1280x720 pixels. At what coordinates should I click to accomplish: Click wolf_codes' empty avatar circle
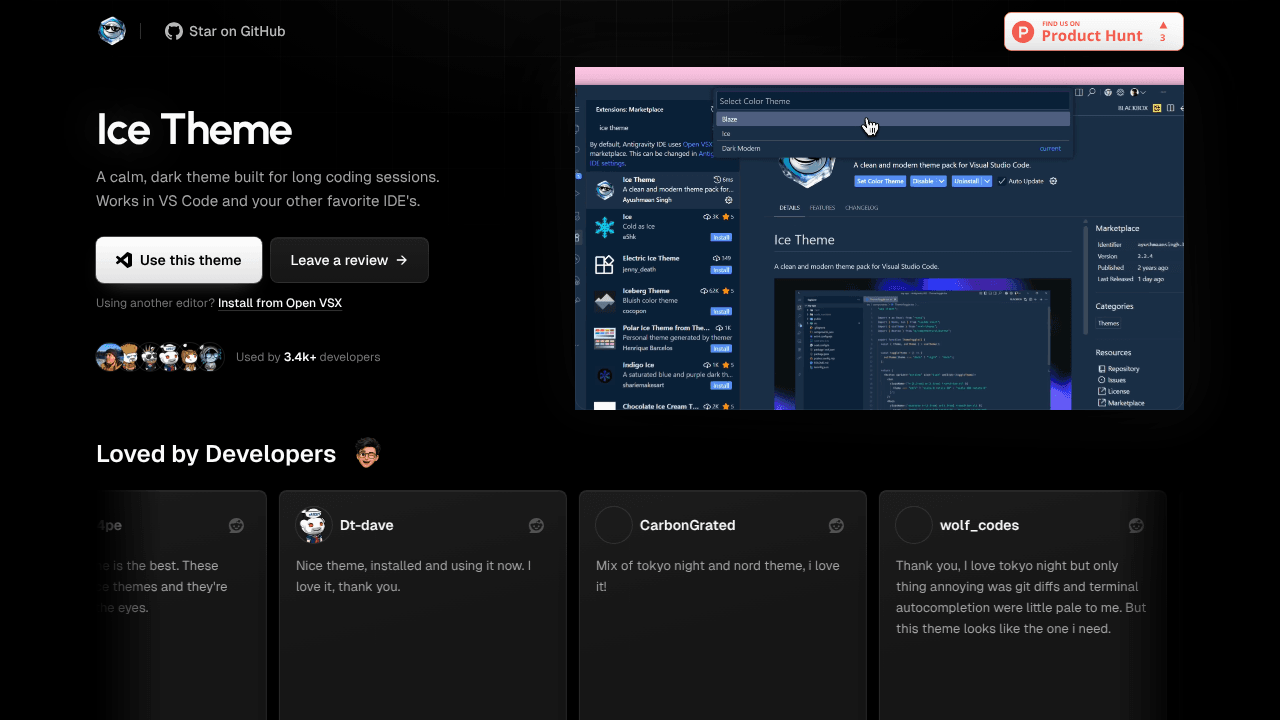tap(914, 525)
